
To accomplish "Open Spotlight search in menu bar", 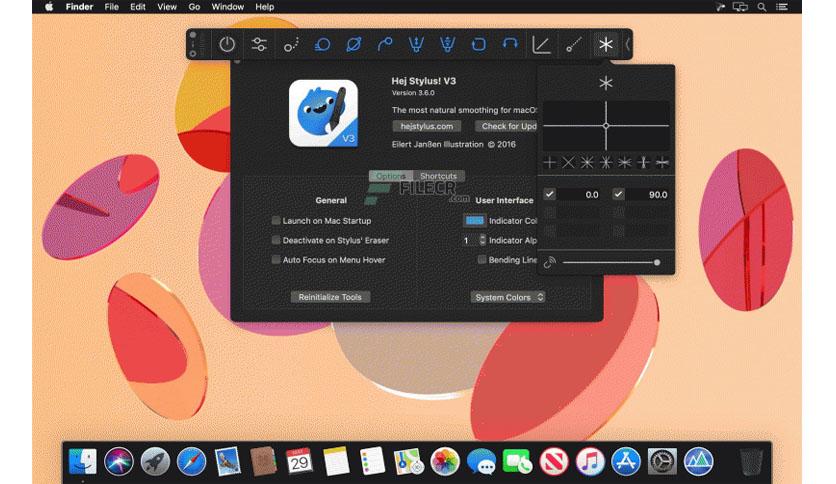I will point(762,7).
